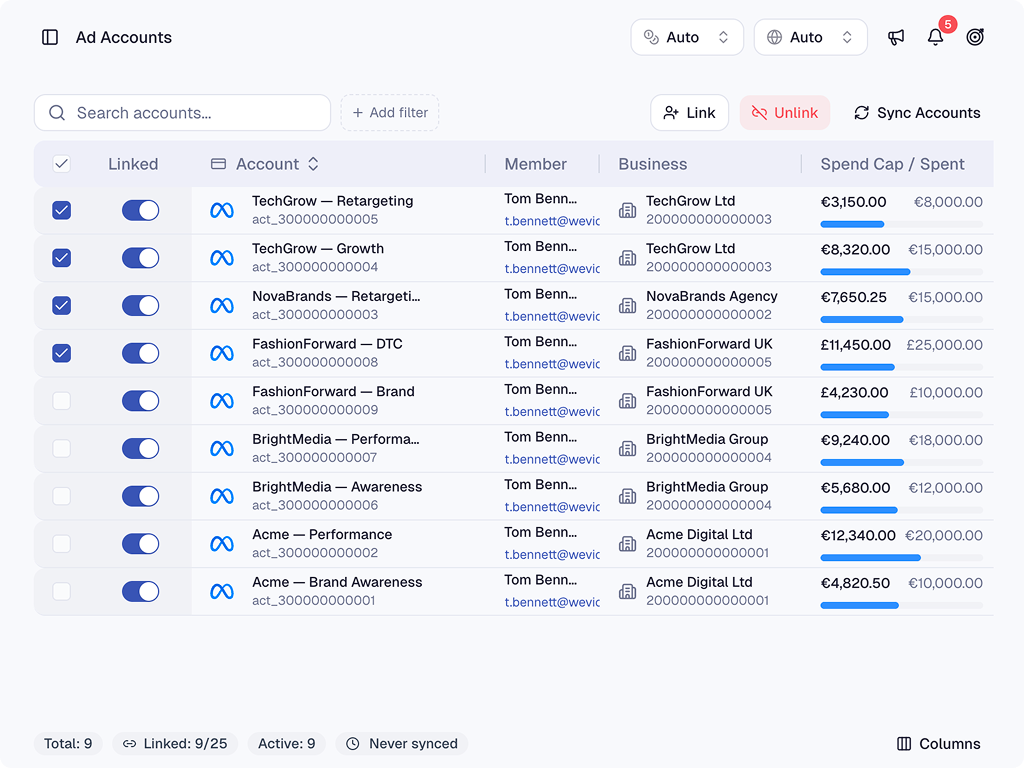Open t.bennett@wevic email link in FashionForward — DTC row

pyautogui.click(x=550, y=364)
